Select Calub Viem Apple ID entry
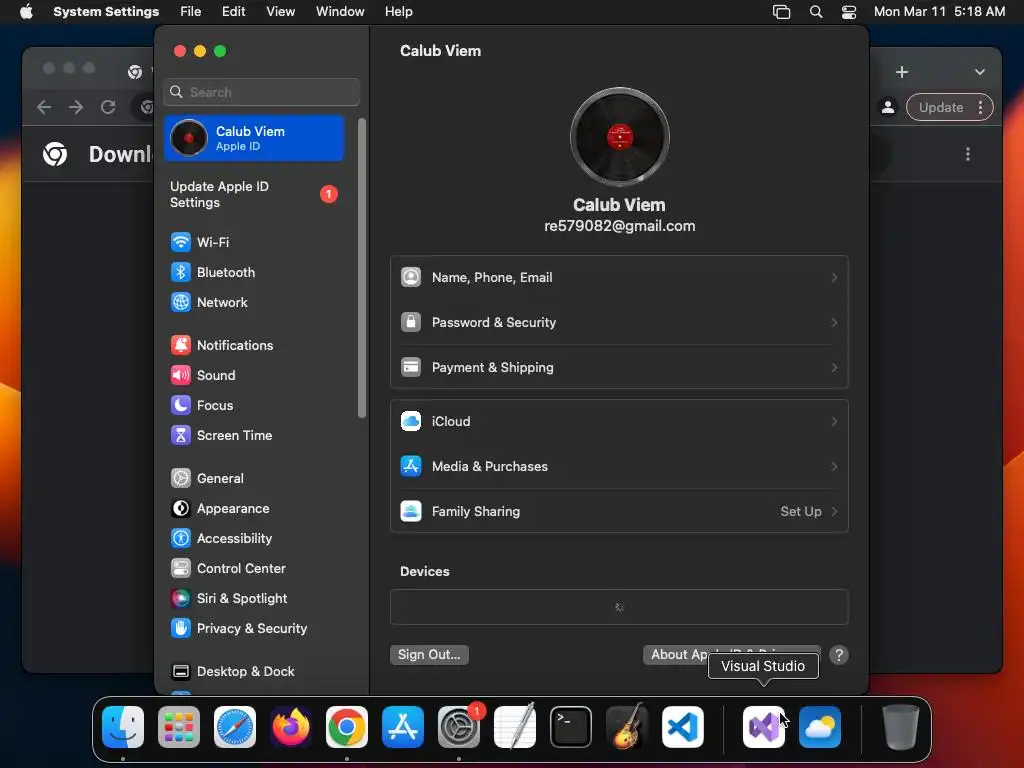Image resolution: width=1024 pixels, height=768 pixels. pos(254,138)
